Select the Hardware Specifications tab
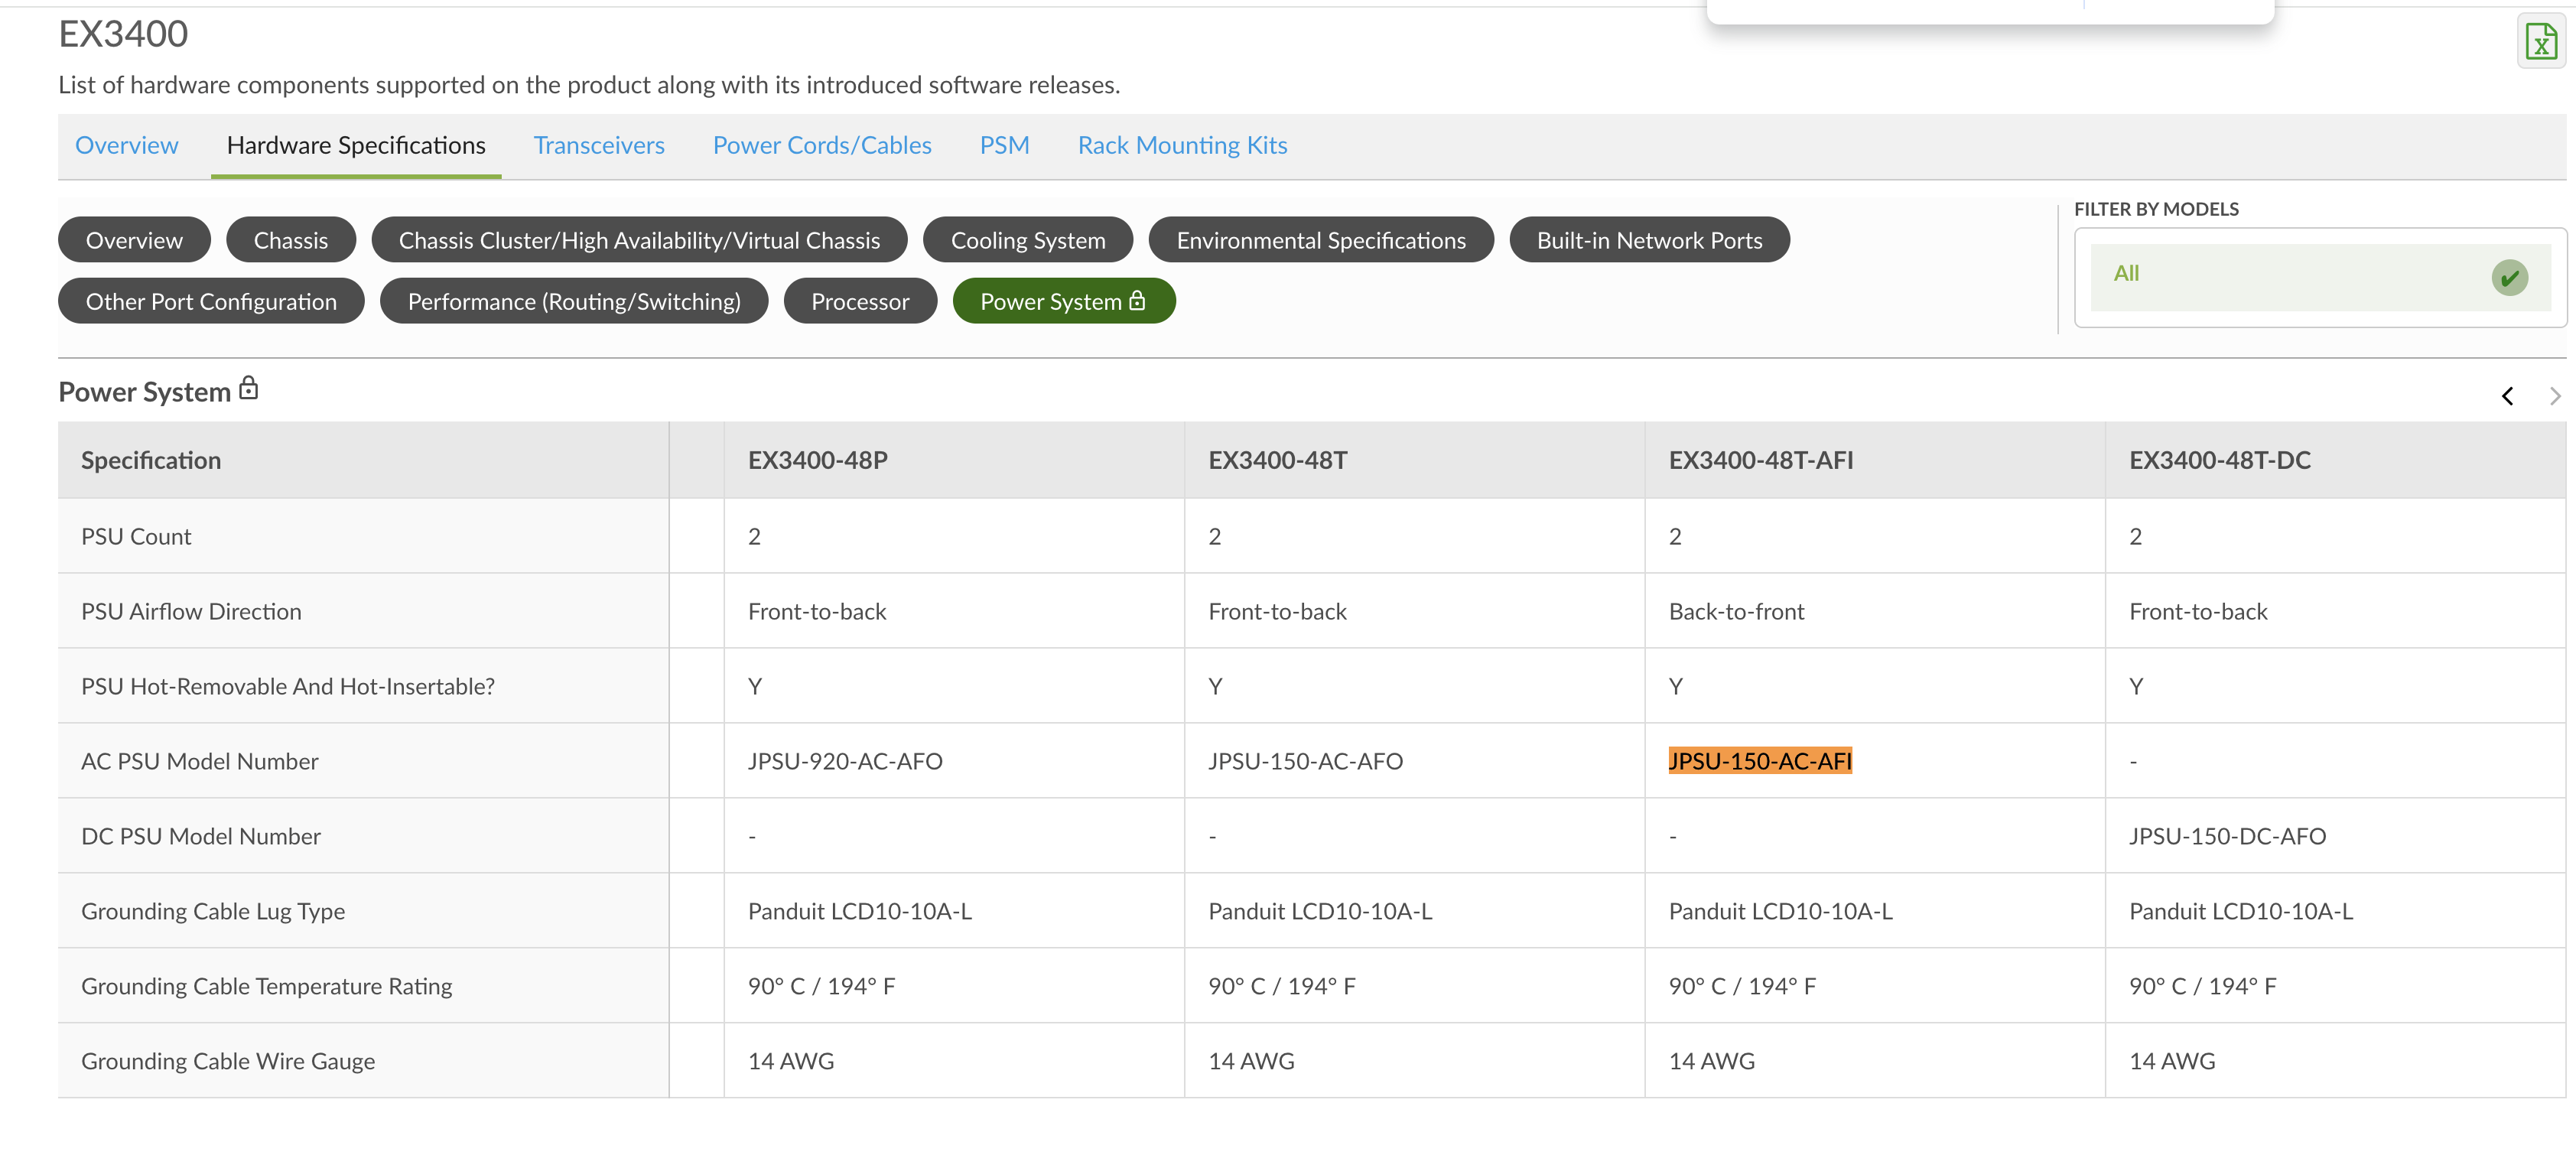 click(356, 145)
